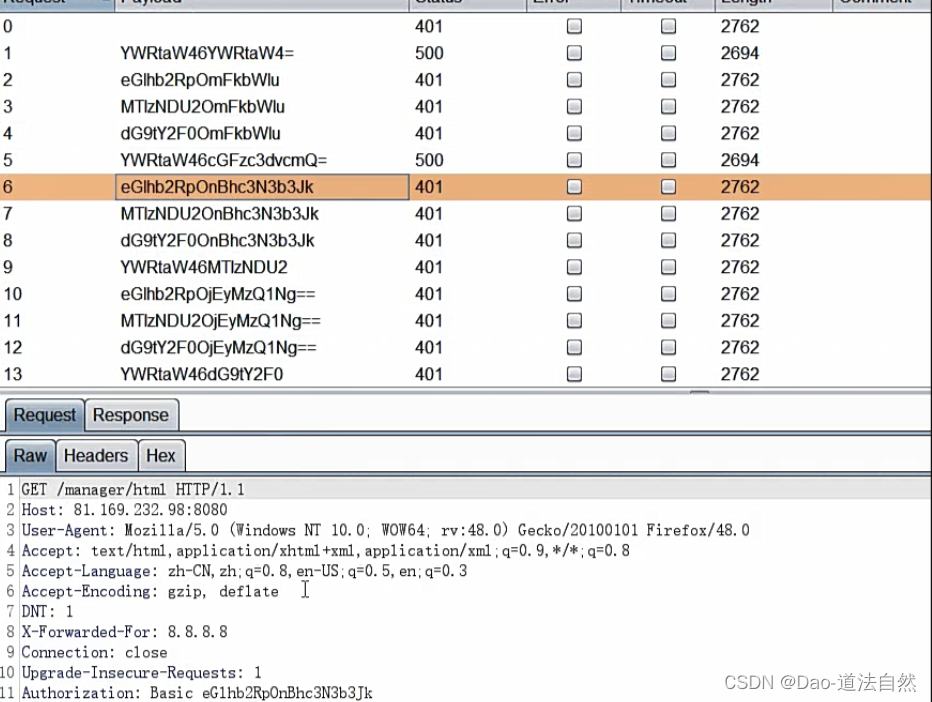The width and height of the screenshot is (932, 702).
Task: Switch to the Hex view
Action: 161,455
